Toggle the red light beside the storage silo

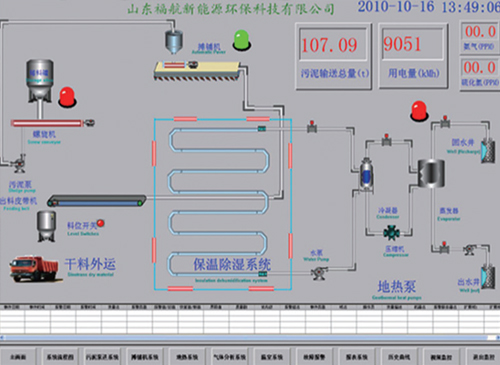(x=67, y=97)
